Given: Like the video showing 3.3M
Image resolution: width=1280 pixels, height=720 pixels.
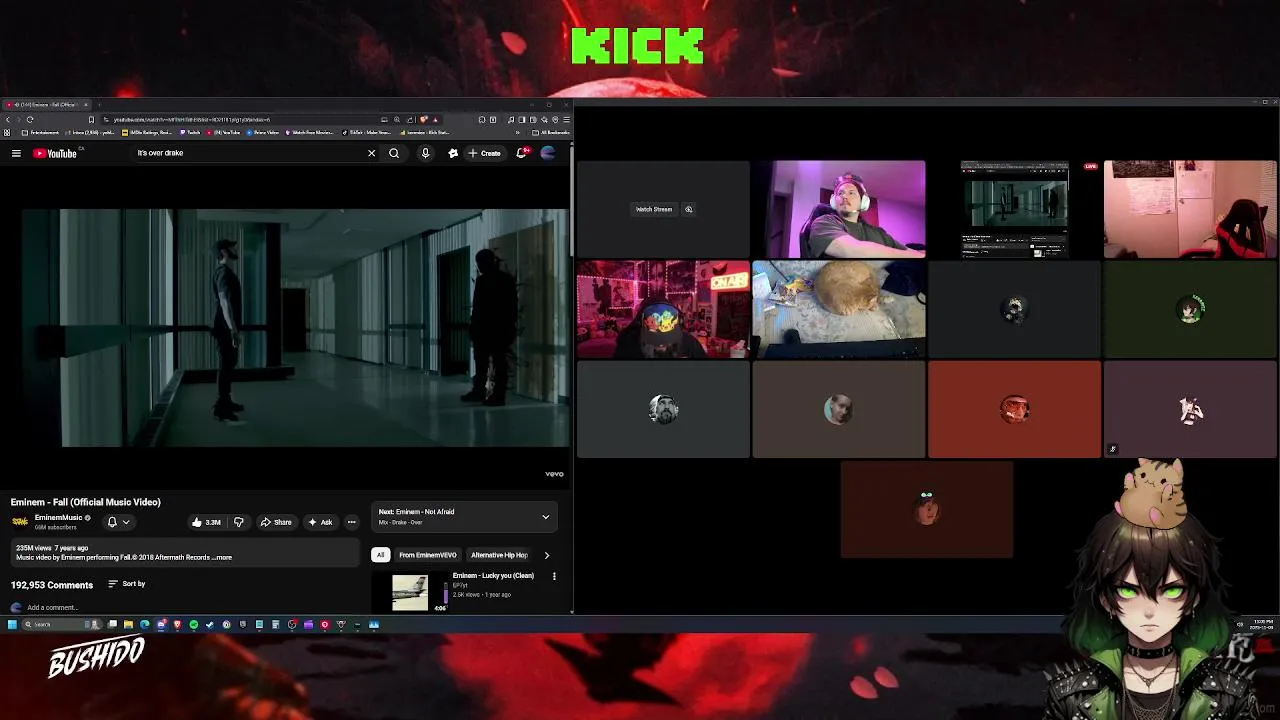Looking at the screenshot, I should click(207, 522).
